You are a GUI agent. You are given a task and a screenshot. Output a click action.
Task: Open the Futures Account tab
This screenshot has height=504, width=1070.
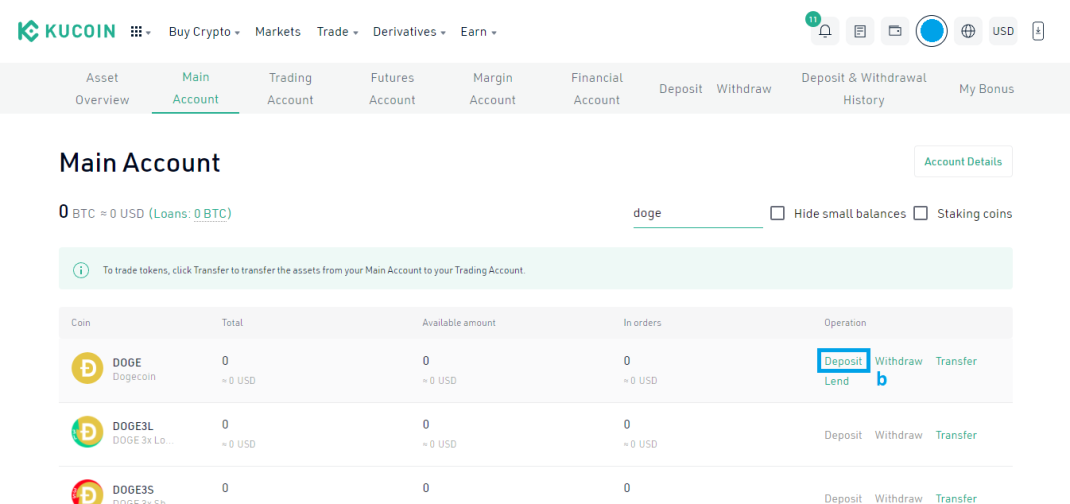[392, 89]
